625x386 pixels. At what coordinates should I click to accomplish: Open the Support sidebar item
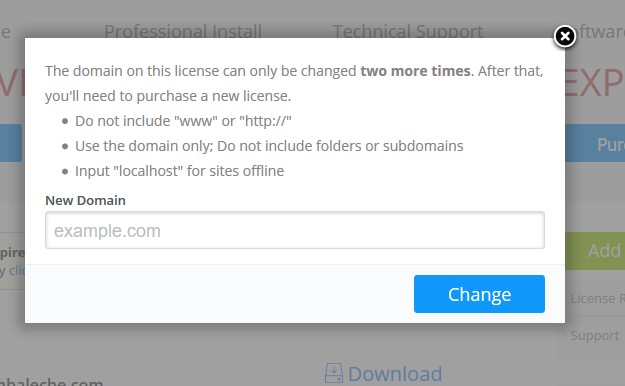click(595, 335)
